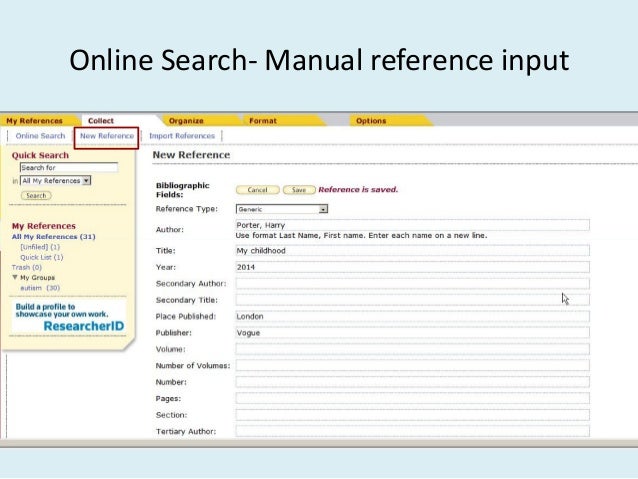The height and width of the screenshot is (479, 638).
Task: Open the autism group link
Action: point(40,287)
